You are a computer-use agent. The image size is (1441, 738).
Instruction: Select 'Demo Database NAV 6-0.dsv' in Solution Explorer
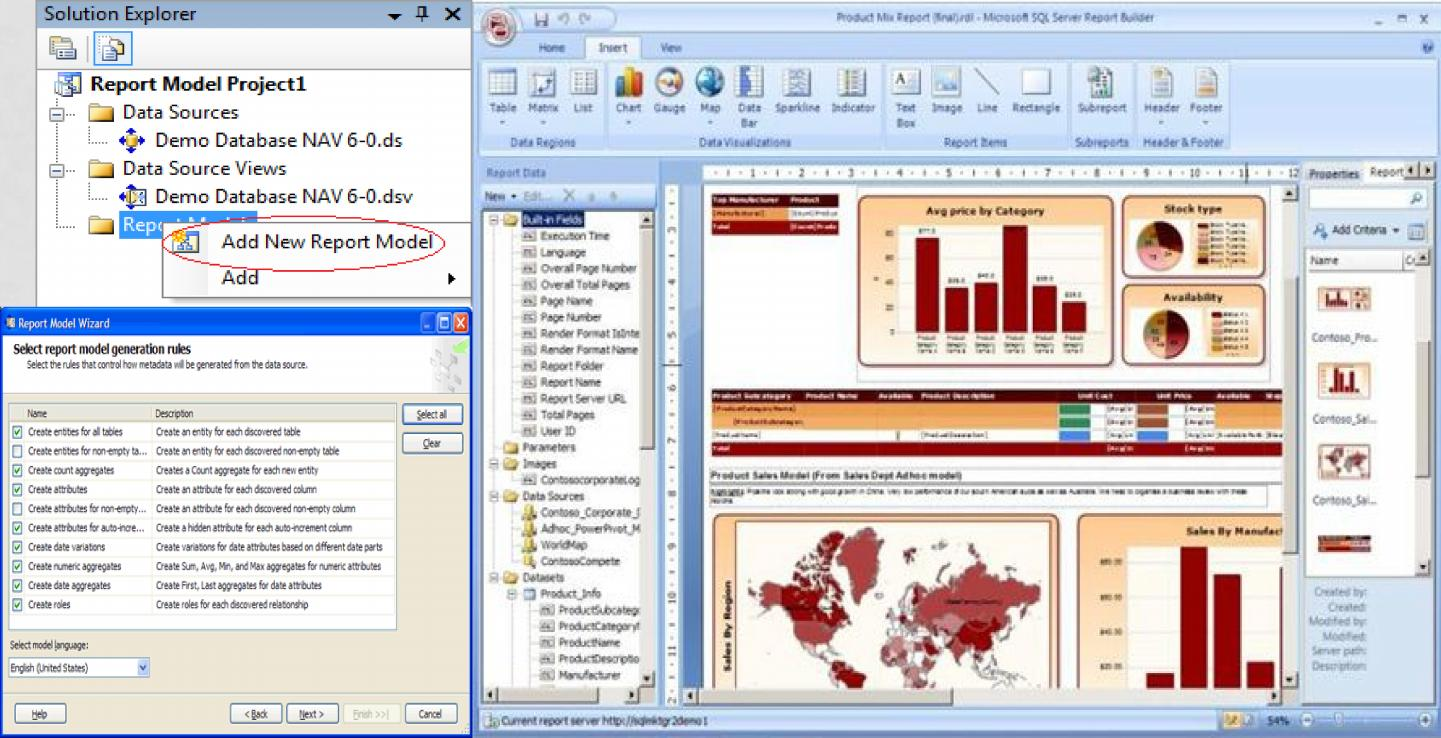click(x=283, y=196)
